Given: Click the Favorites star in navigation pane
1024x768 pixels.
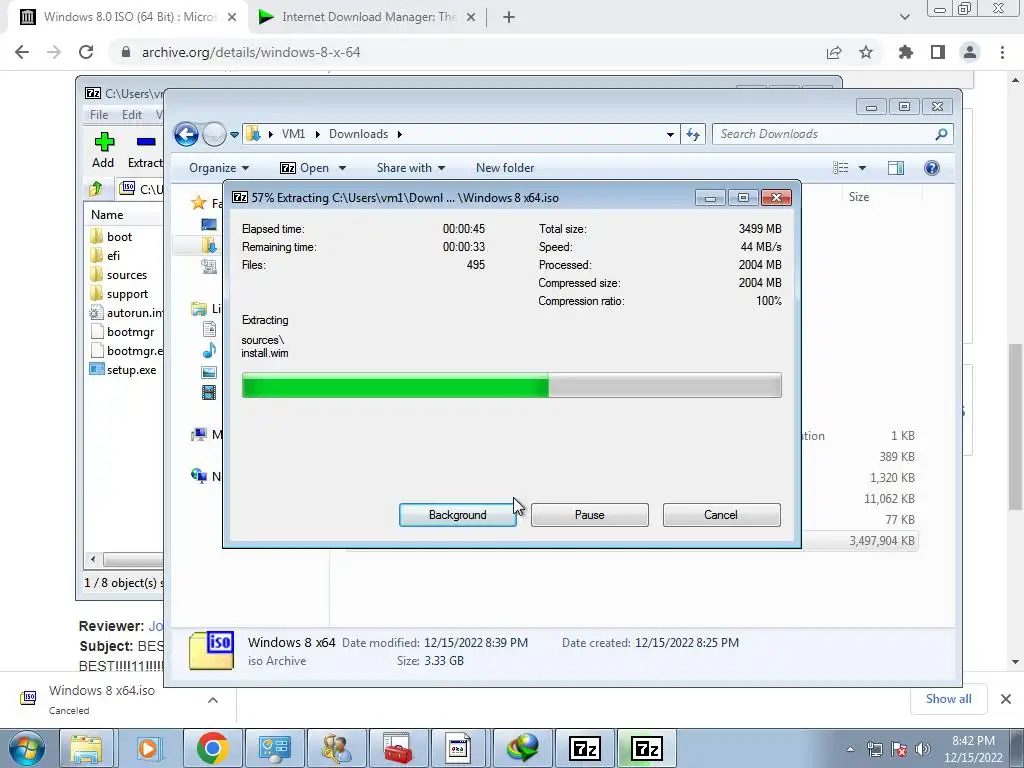Looking at the screenshot, I should [x=199, y=203].
